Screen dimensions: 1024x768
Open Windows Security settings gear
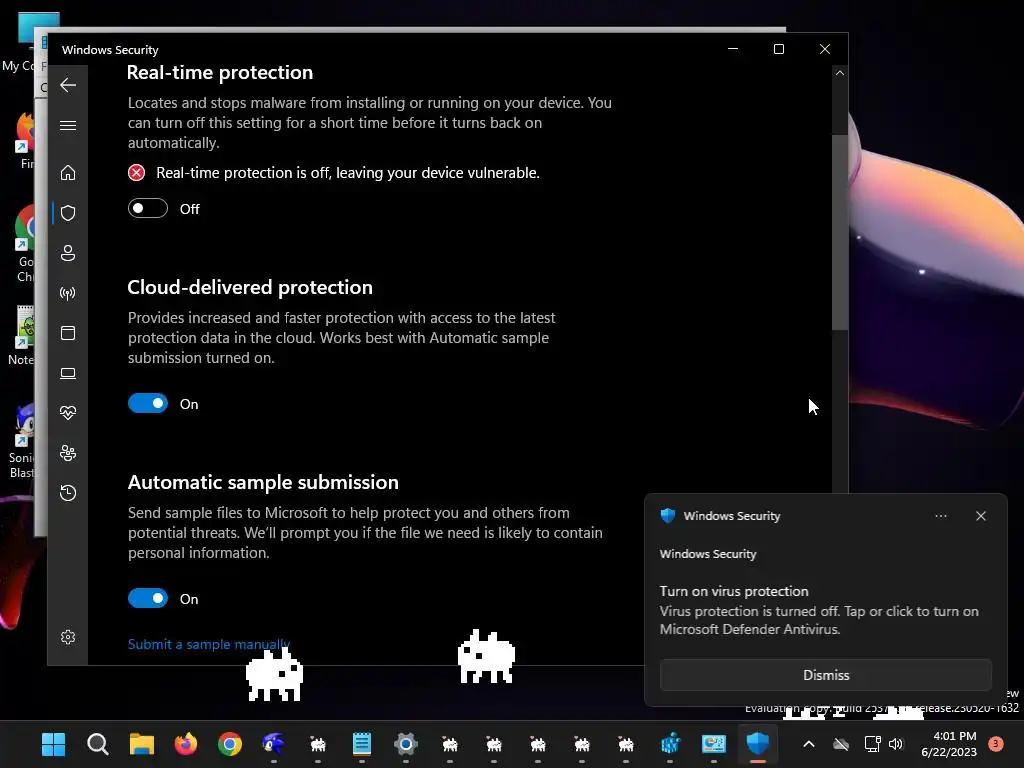pyautogui.click(x=68, y=637)
